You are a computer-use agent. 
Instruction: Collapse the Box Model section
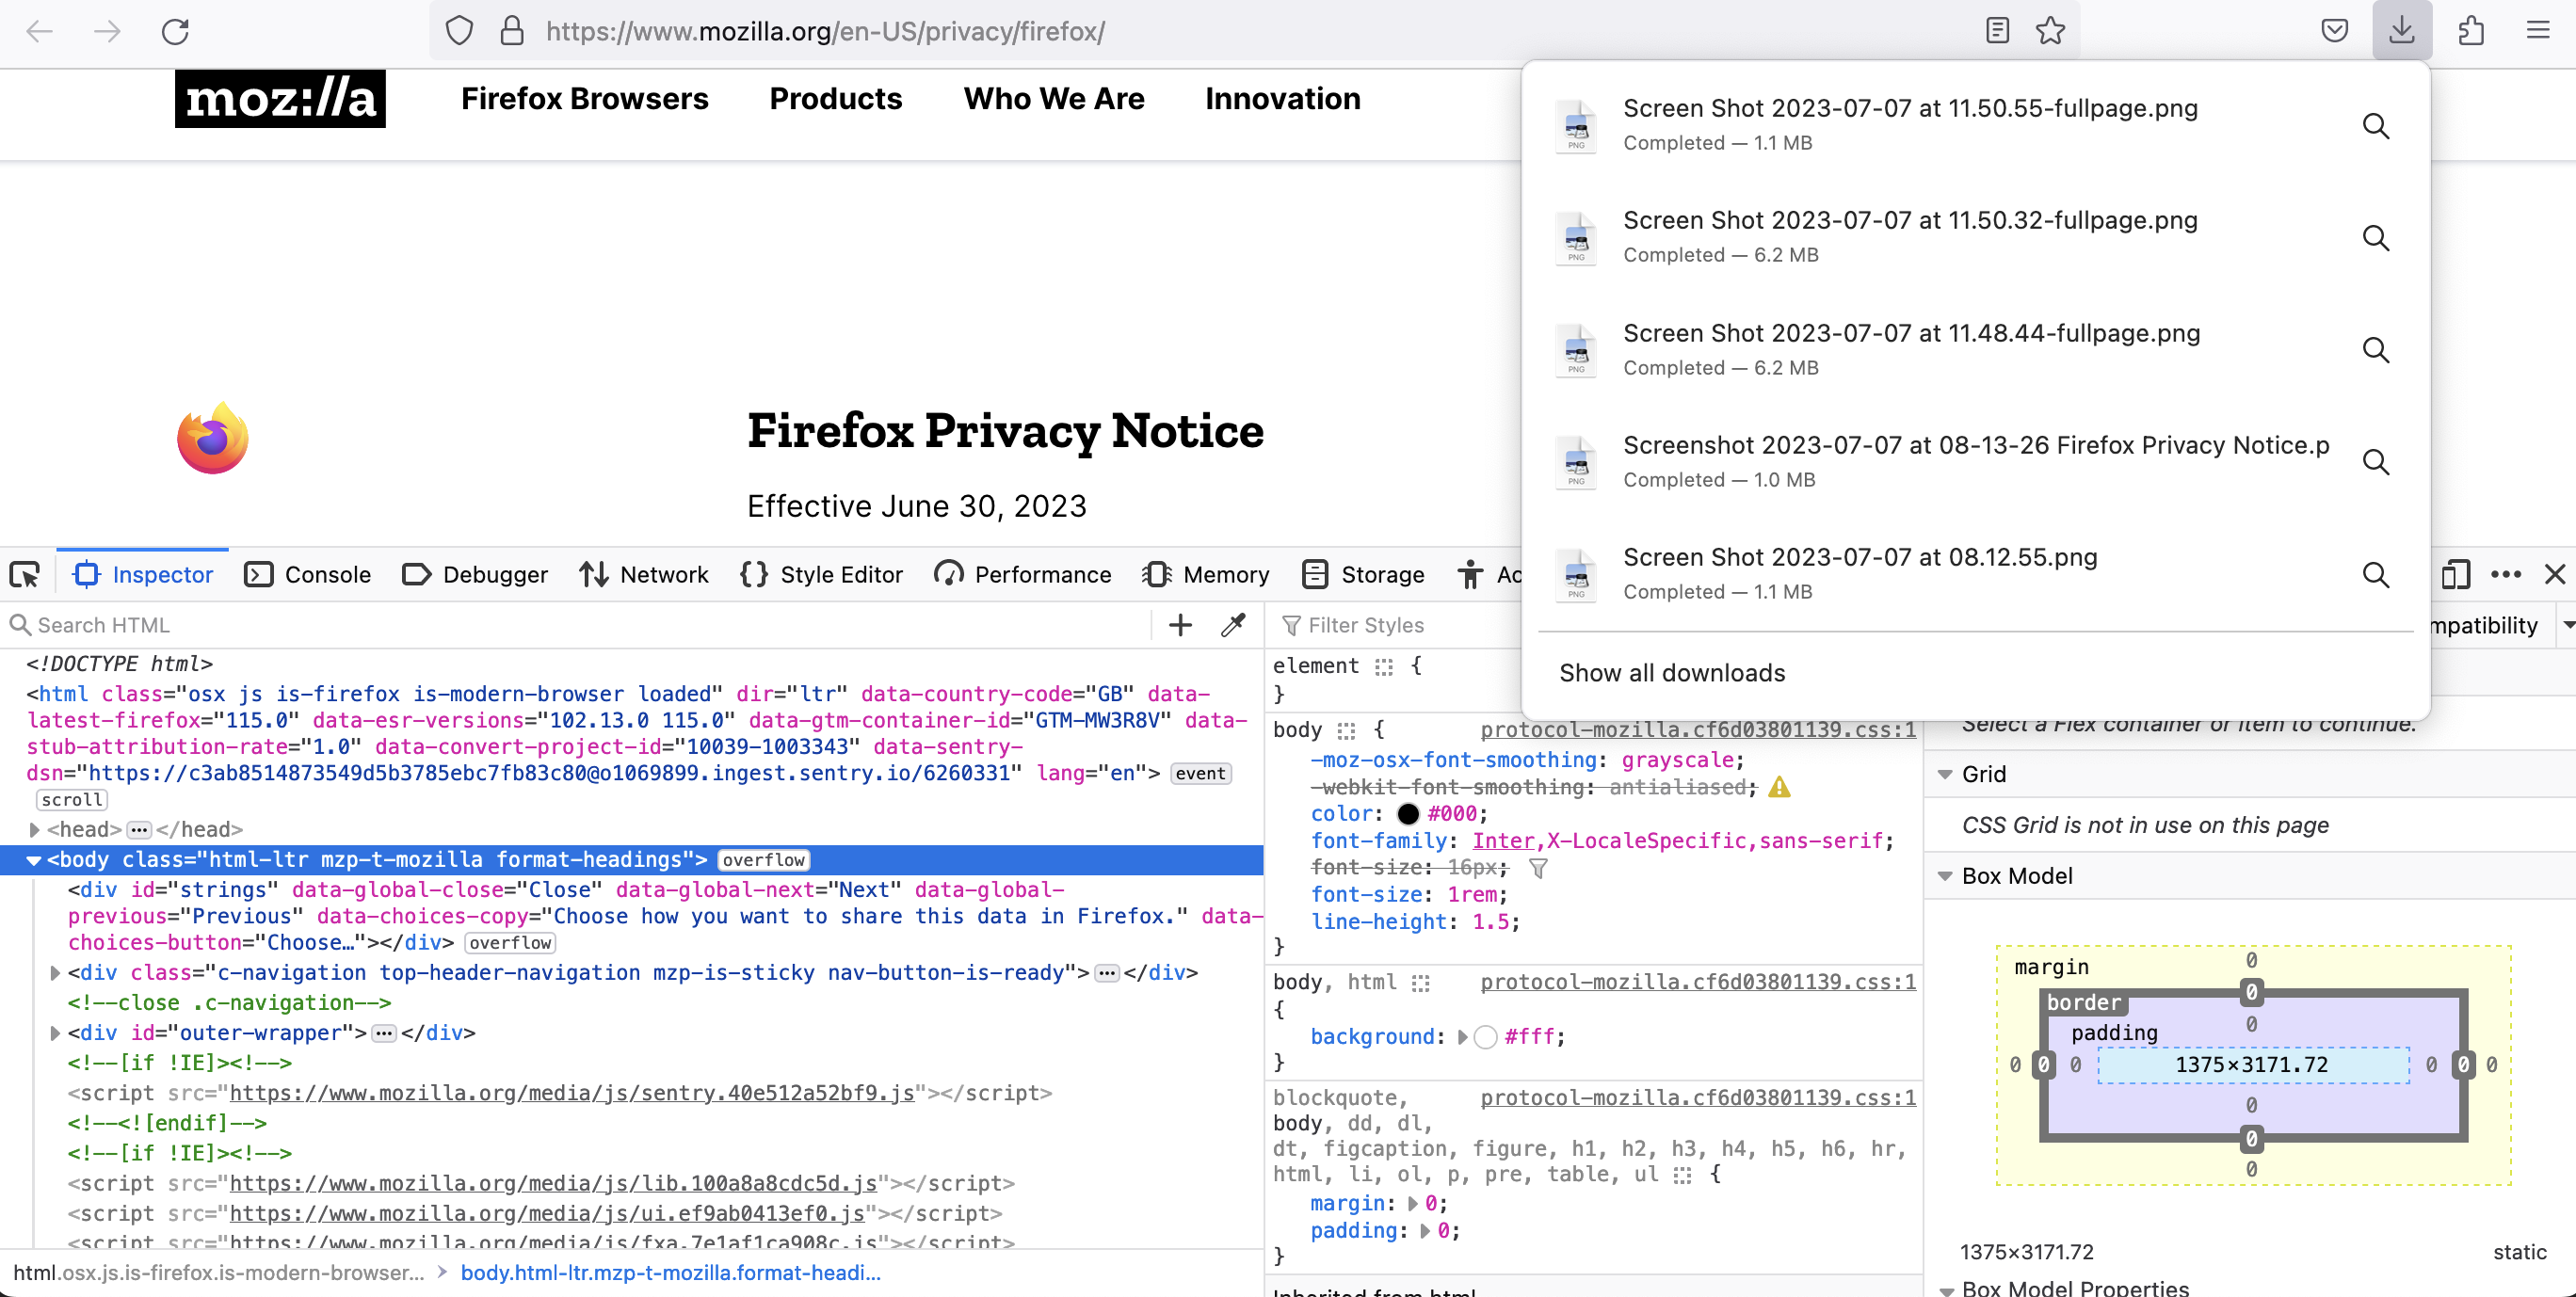pos(1946,876)
